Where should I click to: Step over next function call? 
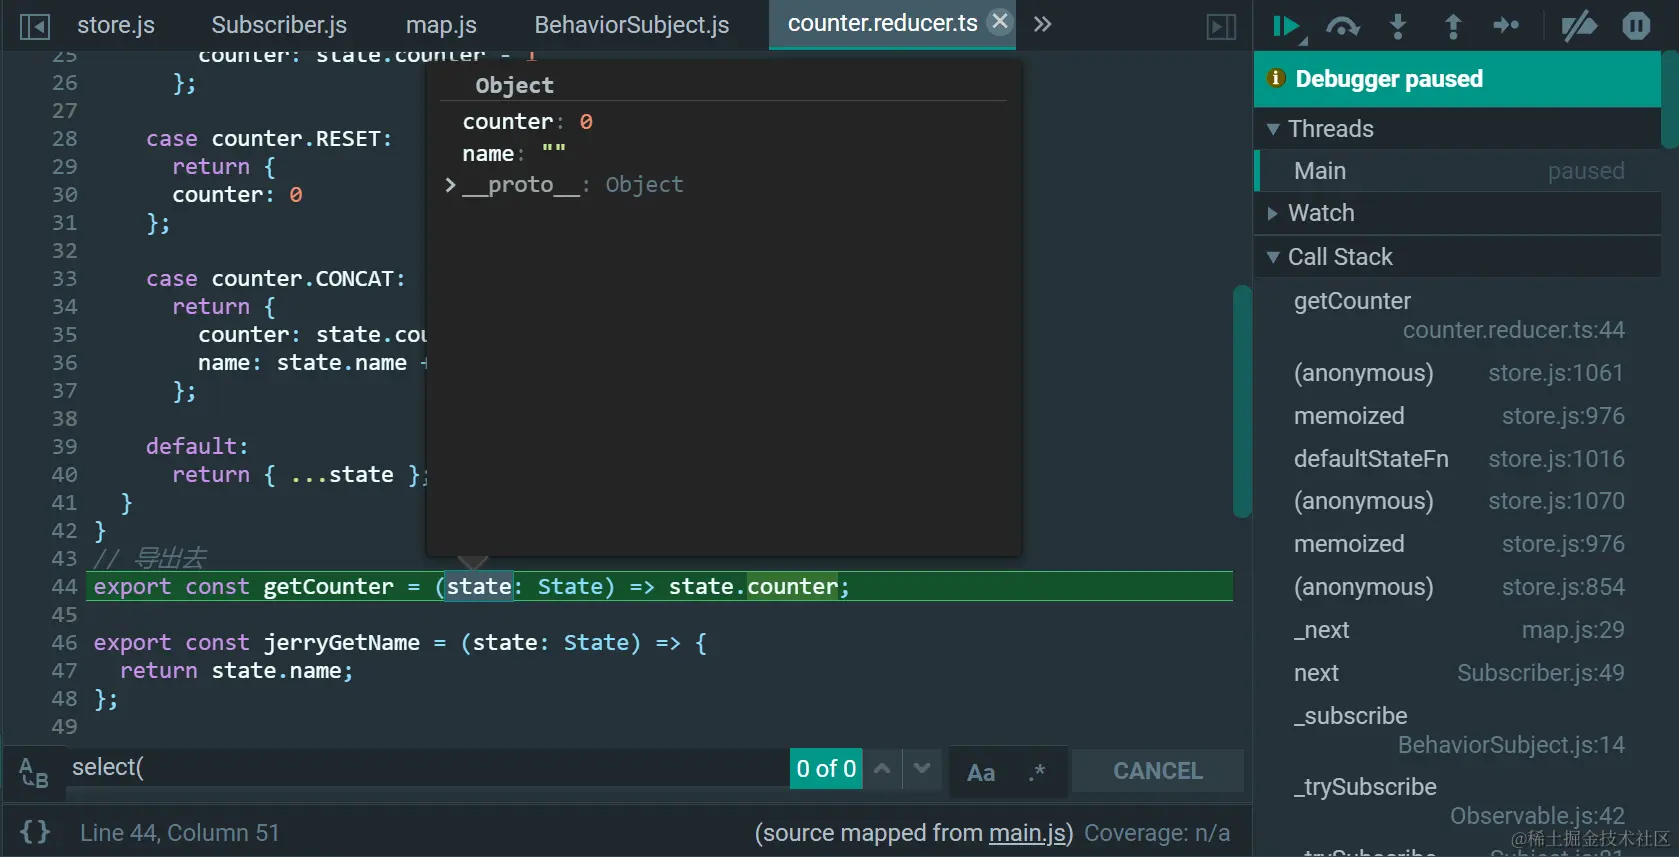click(1343, 27)
